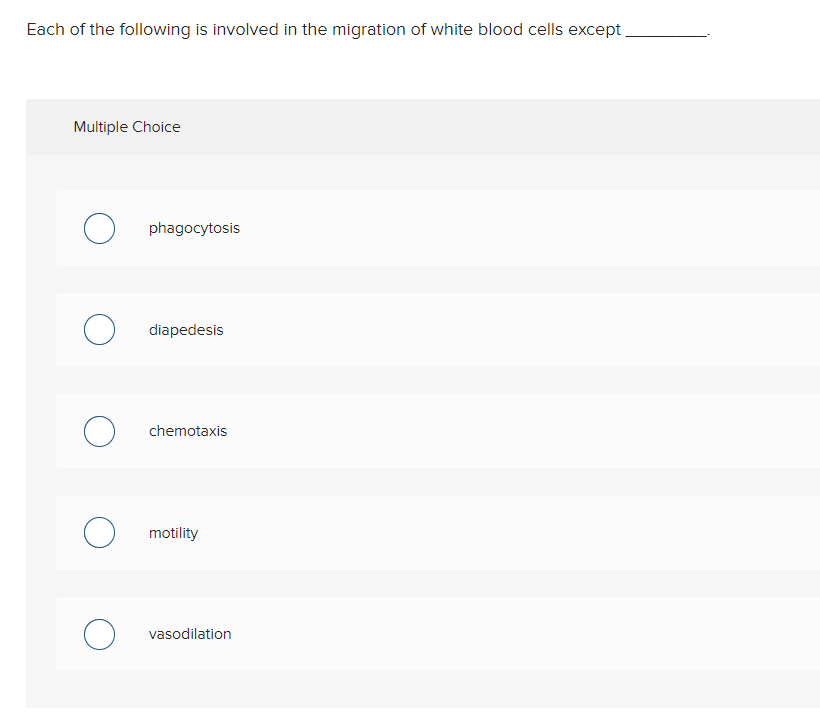Select the chemotaxis radio button
This screenshot has height=726, width=820.
pyautogui.click(x=99, y=431)
